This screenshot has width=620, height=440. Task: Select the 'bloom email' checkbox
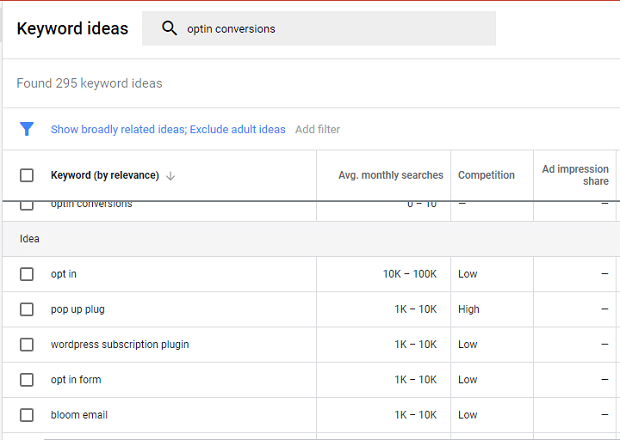[27, 414]
